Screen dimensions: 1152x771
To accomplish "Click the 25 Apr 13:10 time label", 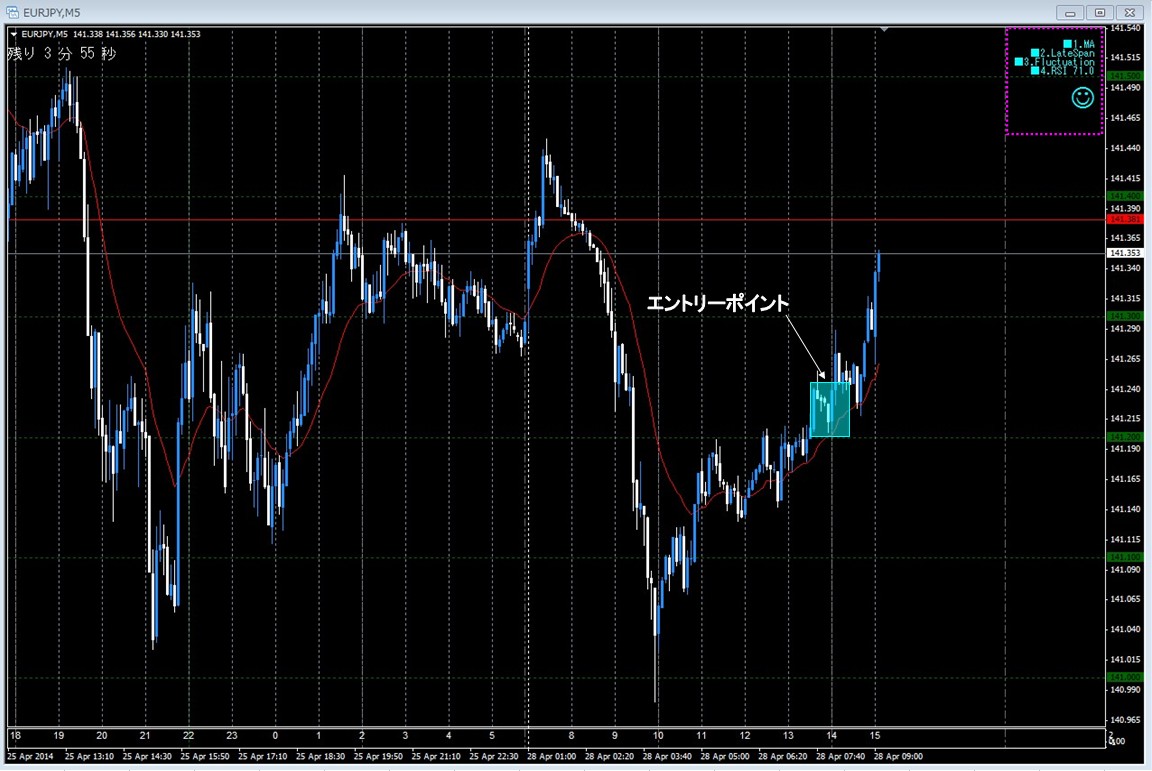I will [x=89, y=756].
